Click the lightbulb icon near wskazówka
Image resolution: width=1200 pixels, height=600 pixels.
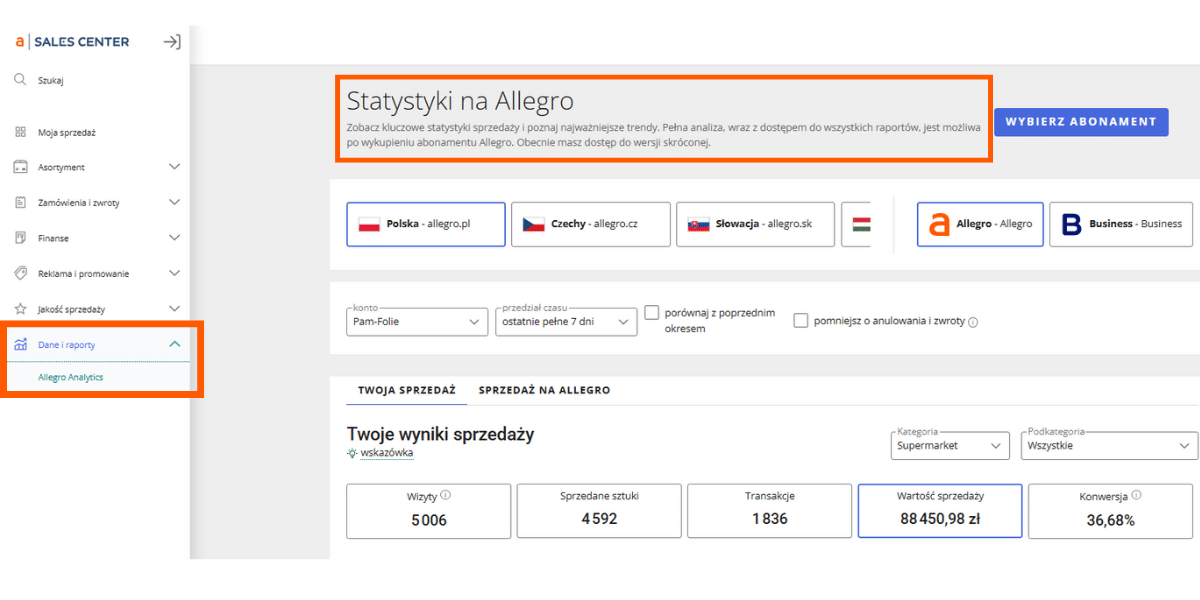[x=352, y=453]
